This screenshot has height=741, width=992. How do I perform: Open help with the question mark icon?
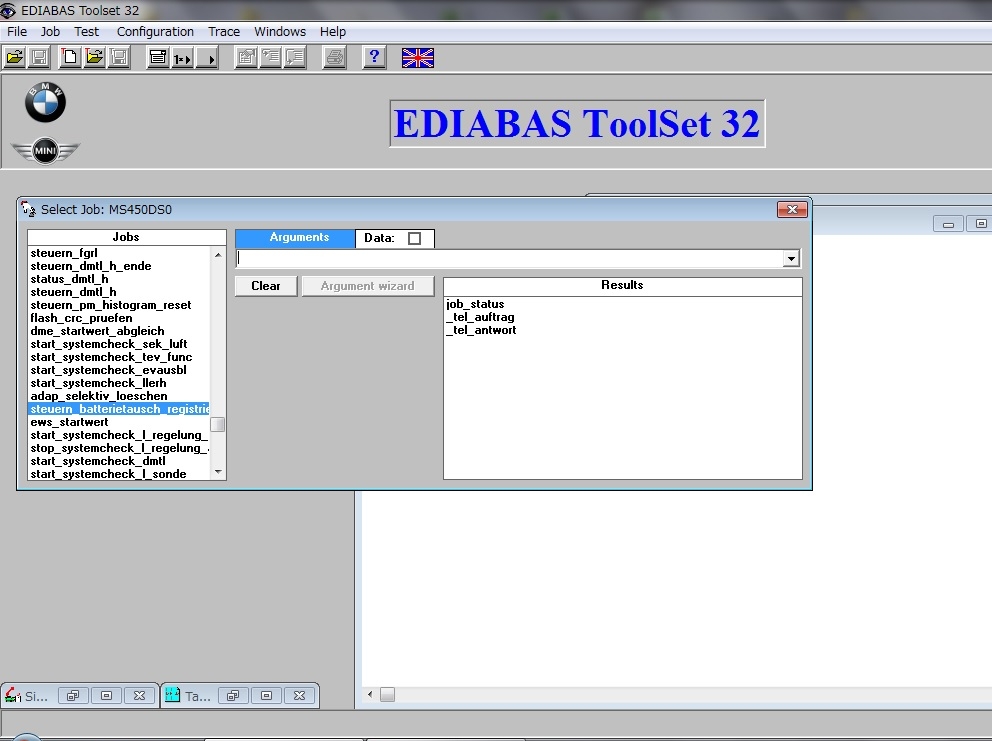(x=374, y=58)
